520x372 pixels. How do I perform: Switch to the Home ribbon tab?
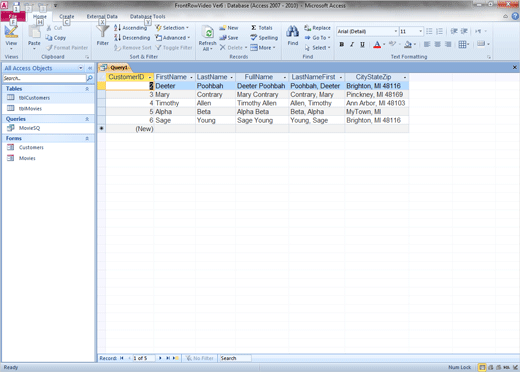tap(40, 16)
